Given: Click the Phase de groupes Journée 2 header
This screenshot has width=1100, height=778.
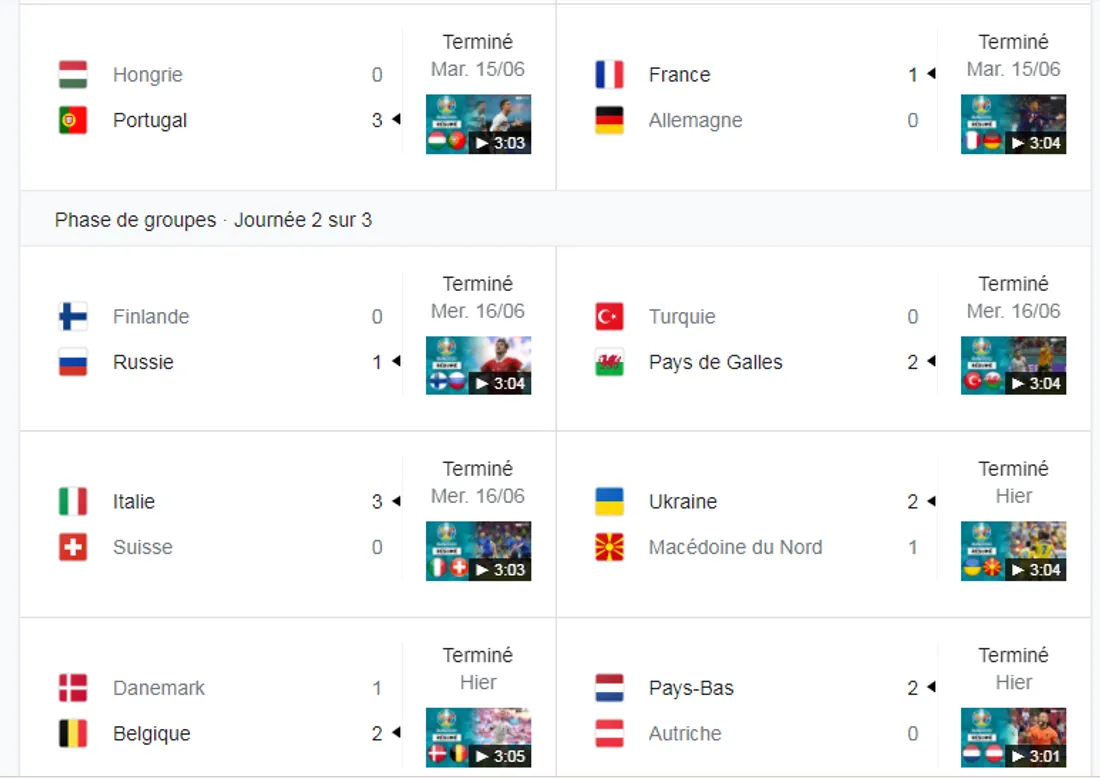Looking at the screenshot, I should click(213, 220).
